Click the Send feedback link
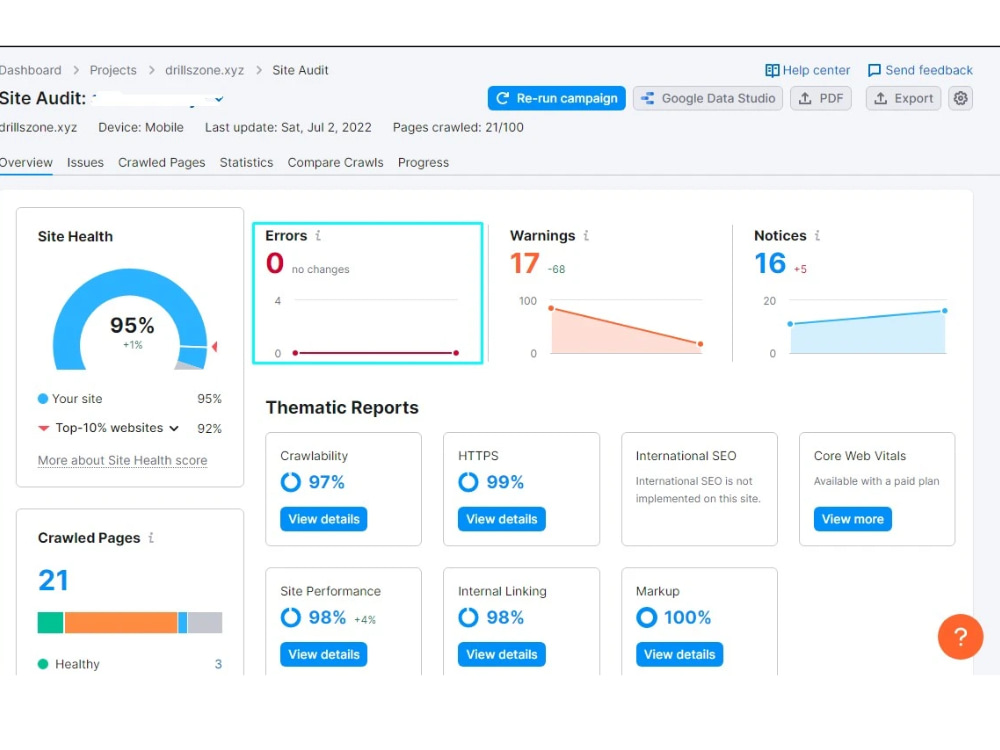 pos(920,70)
